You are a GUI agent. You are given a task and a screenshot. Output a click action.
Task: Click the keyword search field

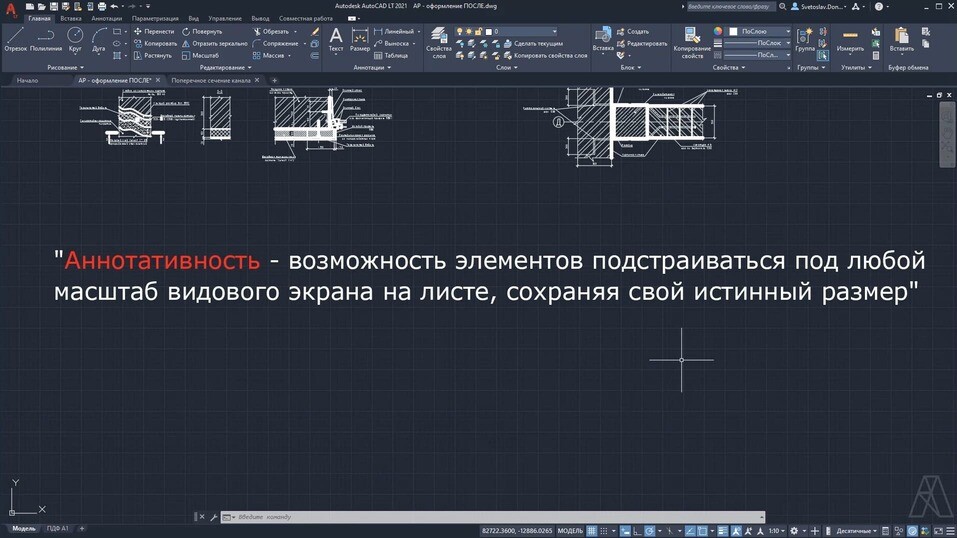[731, 7]
